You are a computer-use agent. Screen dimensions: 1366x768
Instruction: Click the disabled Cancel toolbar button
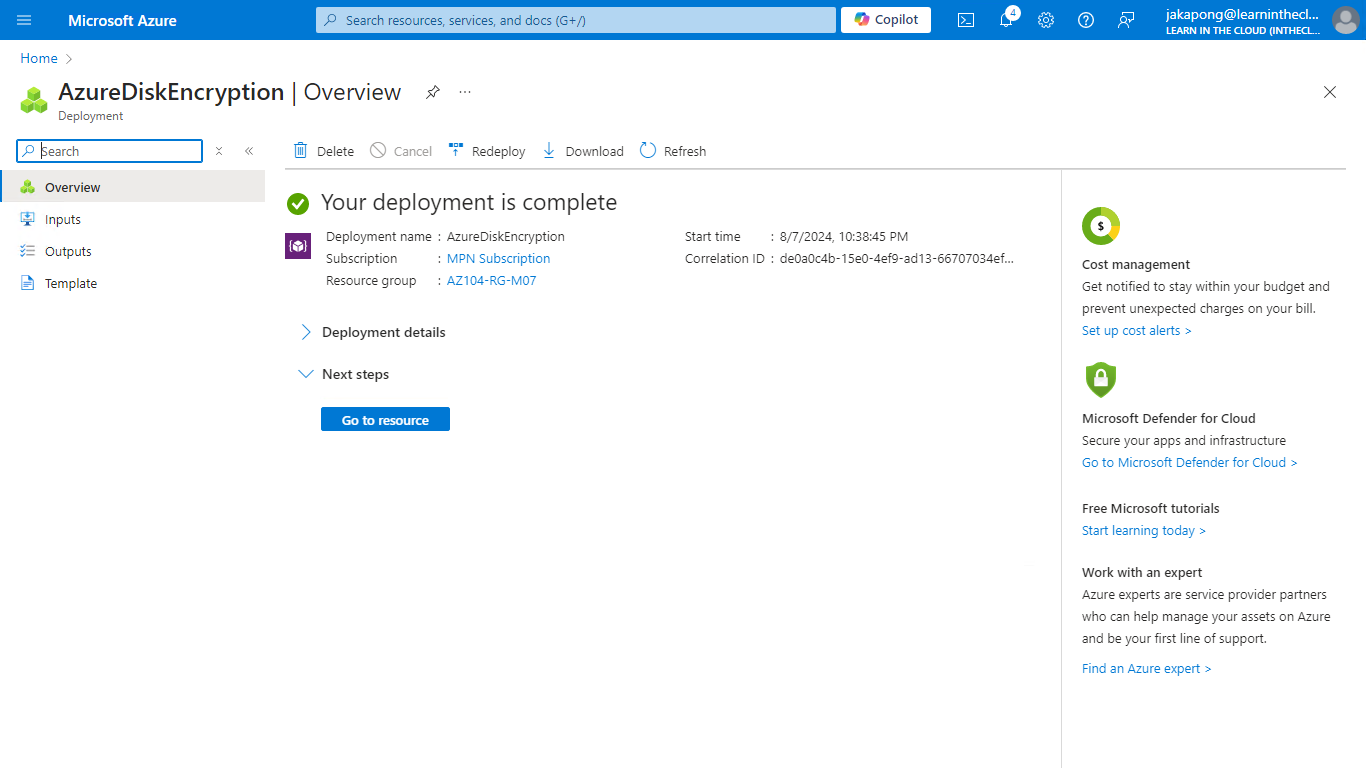[x=401, y=151]
